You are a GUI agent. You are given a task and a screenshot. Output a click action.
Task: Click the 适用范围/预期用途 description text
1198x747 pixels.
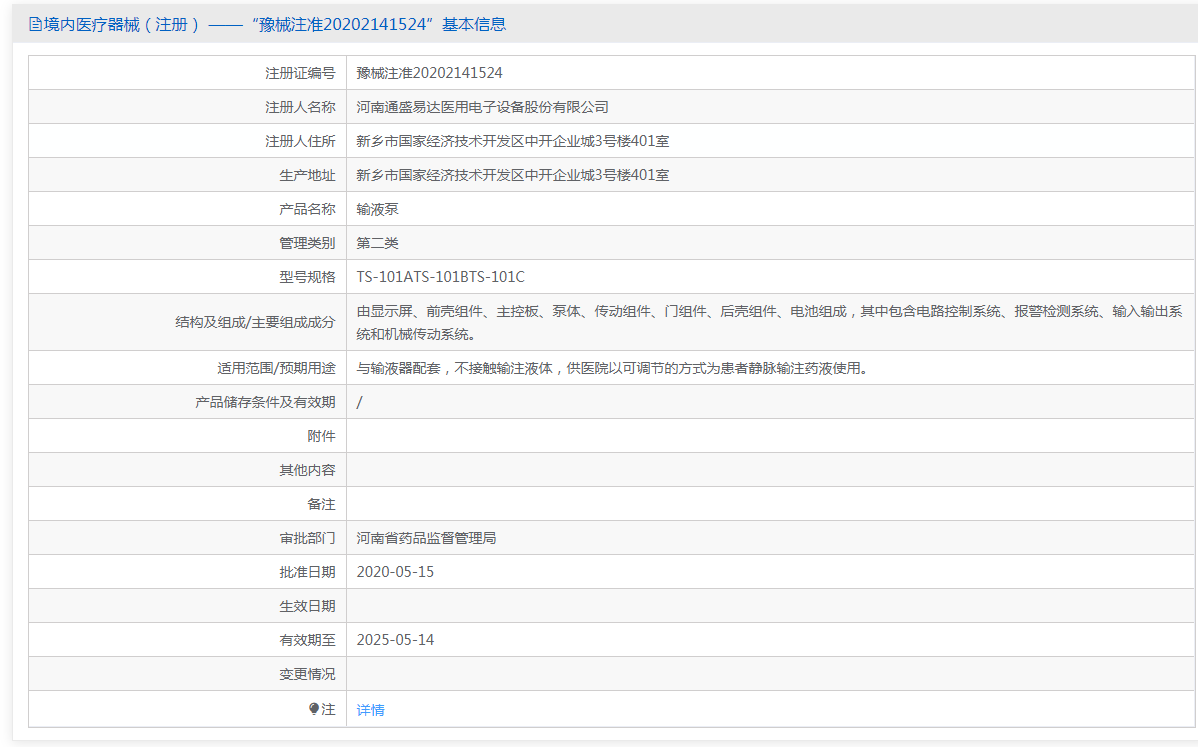click(x=612, y=368)
